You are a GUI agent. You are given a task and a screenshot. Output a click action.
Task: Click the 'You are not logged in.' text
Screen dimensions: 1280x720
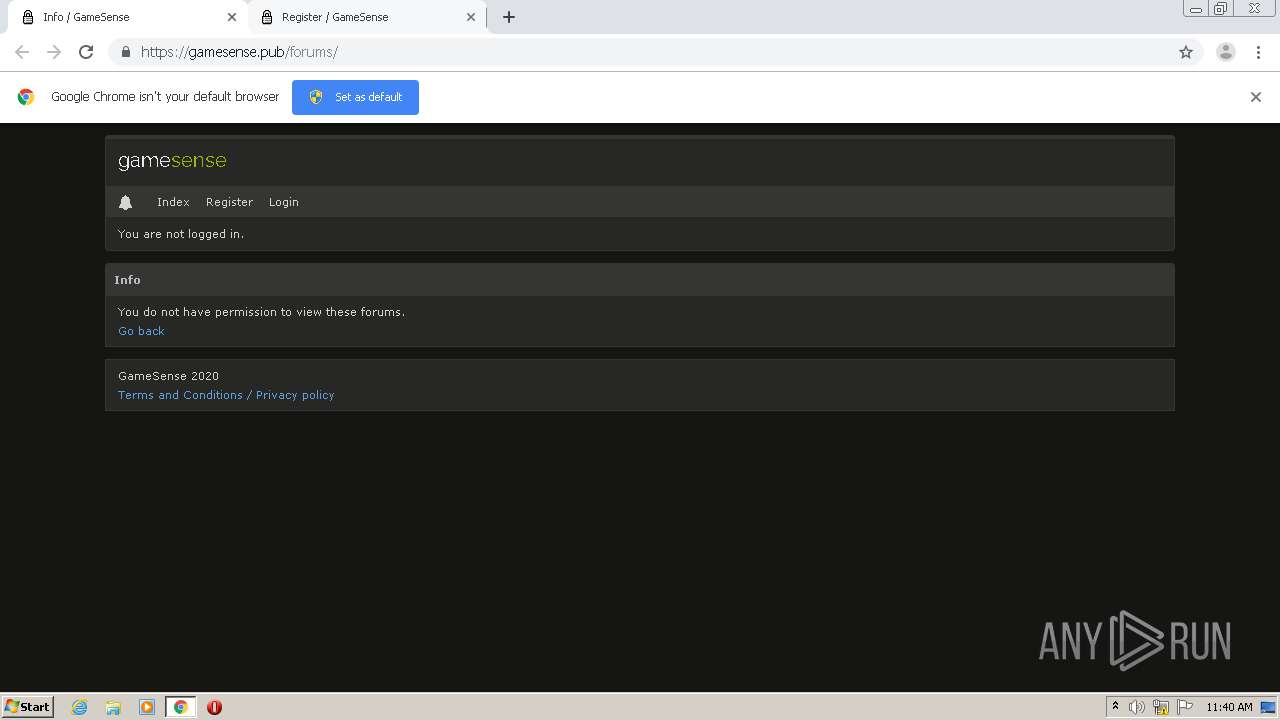pos(181,234)
